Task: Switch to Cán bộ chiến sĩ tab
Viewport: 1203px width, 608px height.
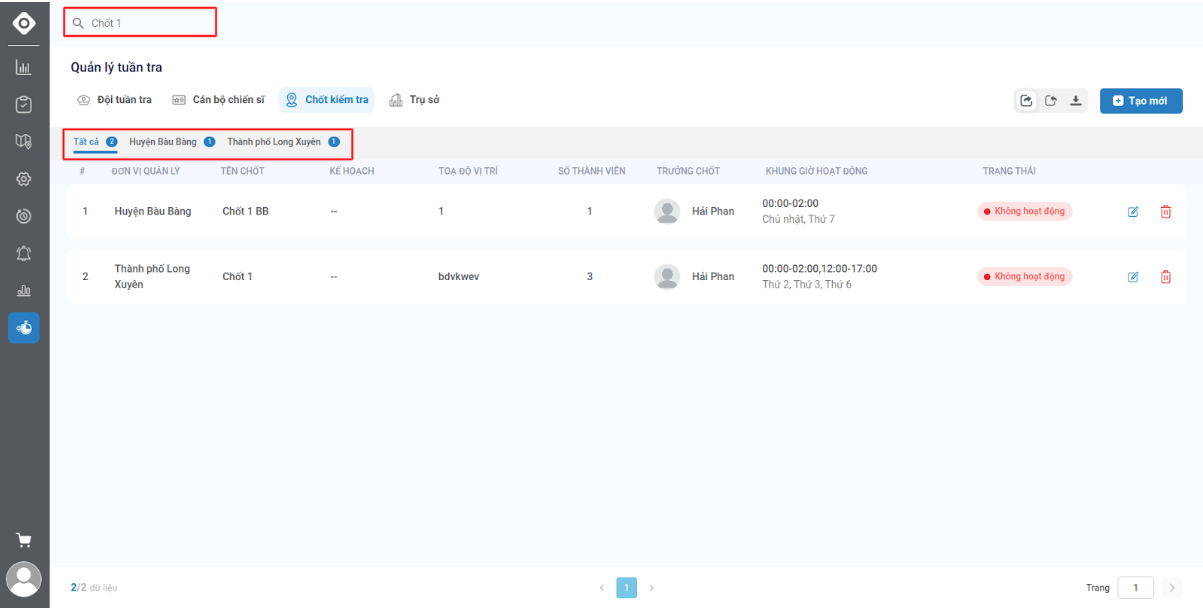Action: click(218, 100)
